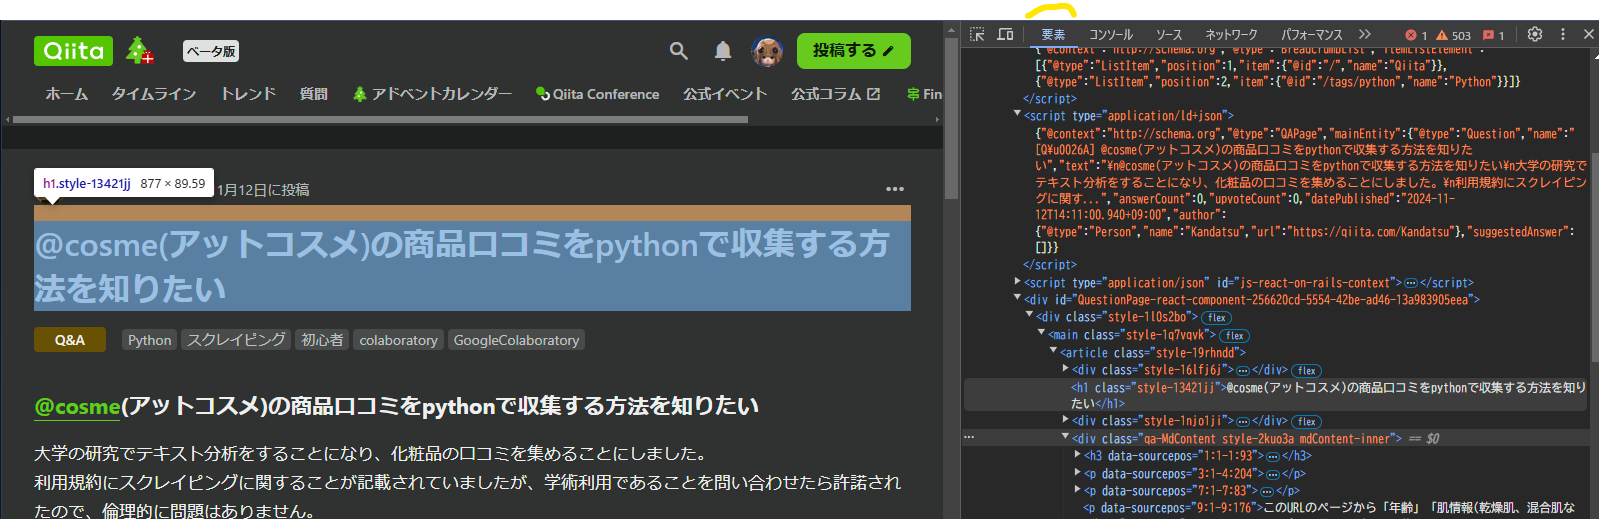Expand the style-1njo1ji div node
Screen dimensions: 1599x519
click(x=1066, y=421)
